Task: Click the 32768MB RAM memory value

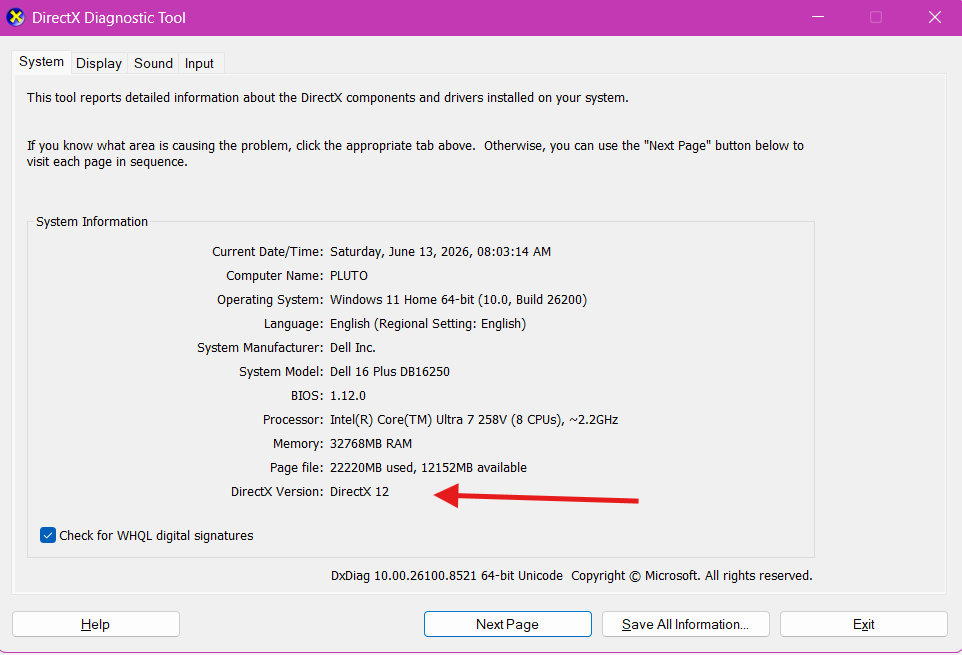Action: [x=371, y=443]
